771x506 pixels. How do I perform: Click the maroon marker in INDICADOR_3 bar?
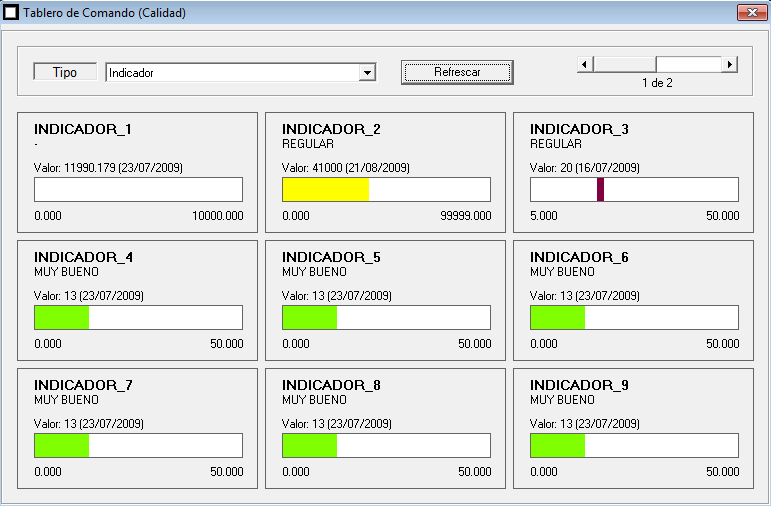click(x=600, y=190)
